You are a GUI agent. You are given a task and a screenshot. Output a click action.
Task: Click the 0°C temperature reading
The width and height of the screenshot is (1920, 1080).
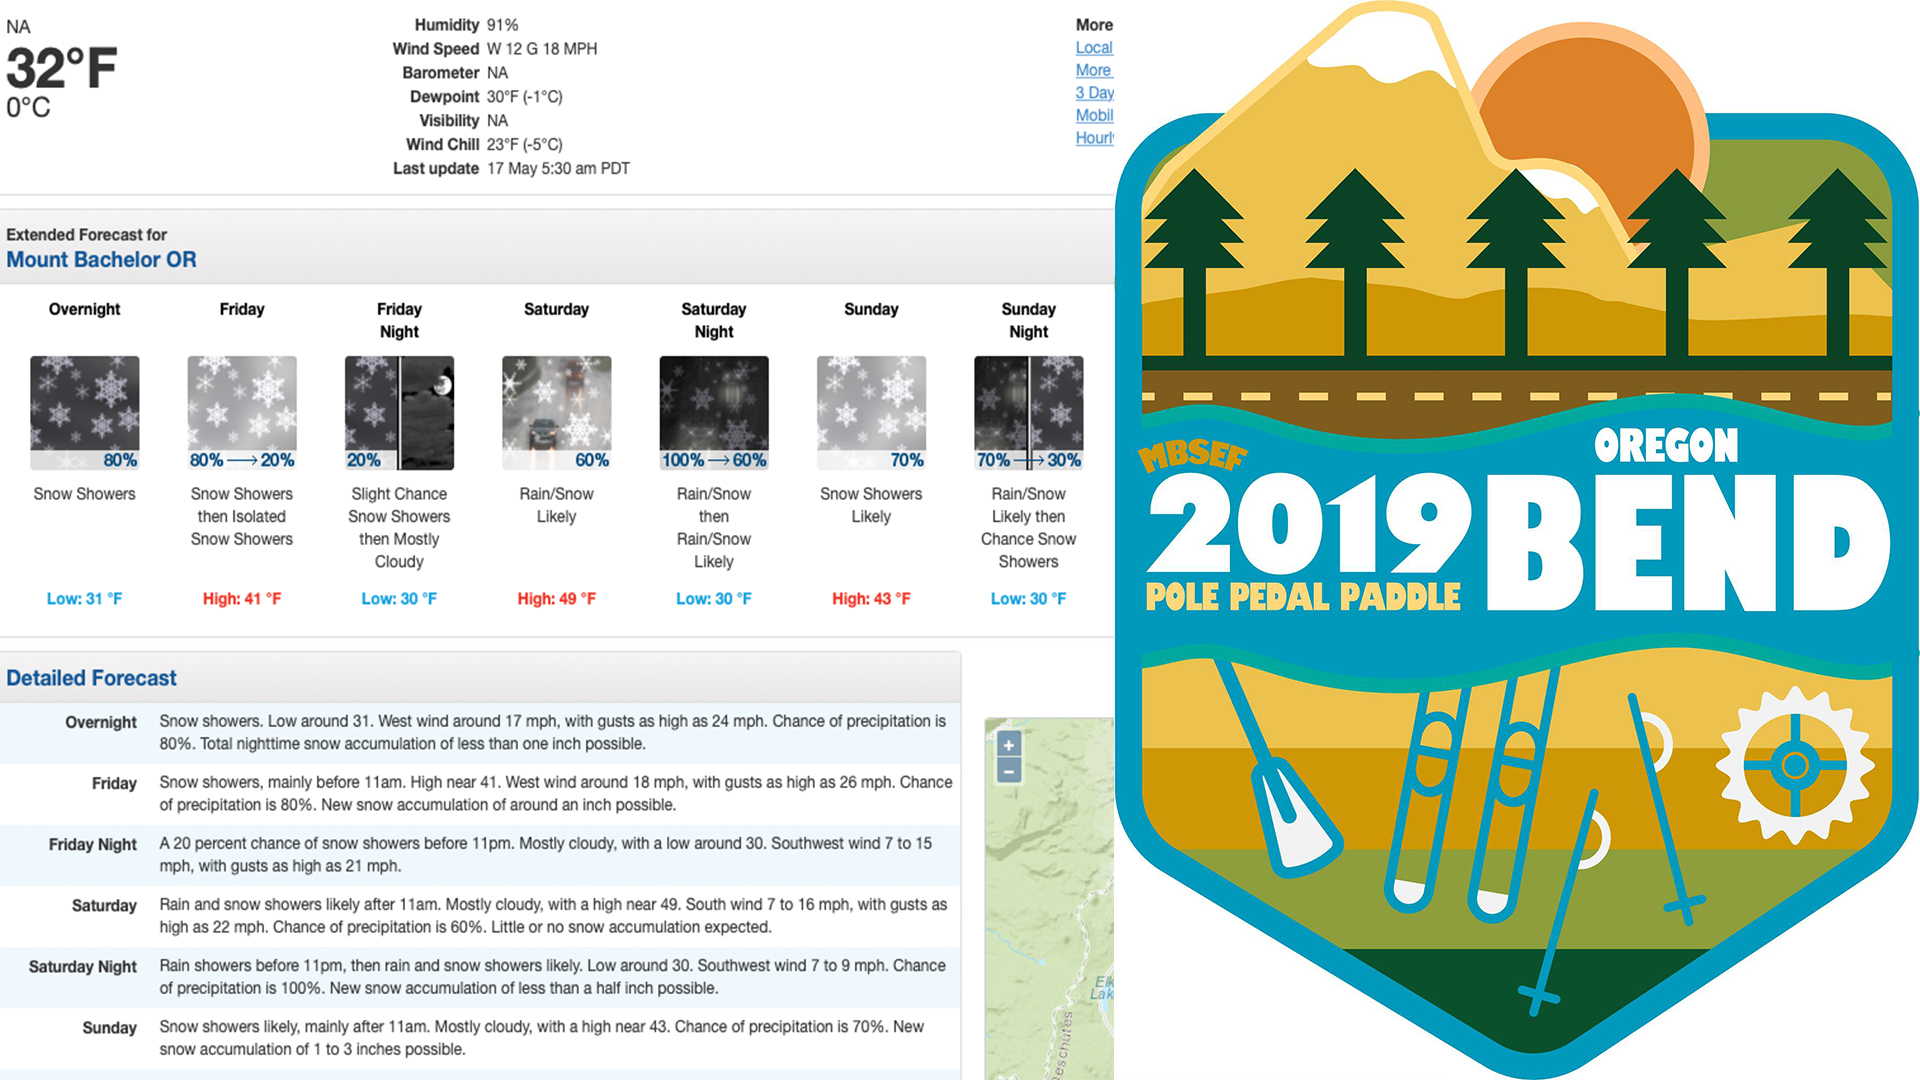pos(28,108)
